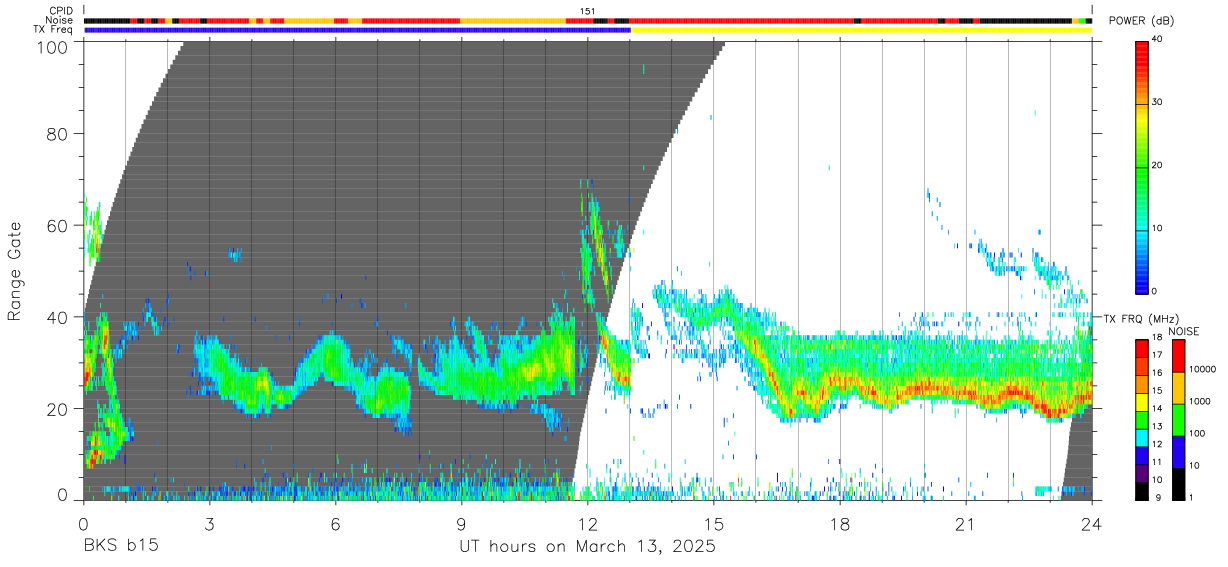Click x-axis tick label '15'
The width and height of the screenshot is (1228, 567).
click(x=713, y=525)
